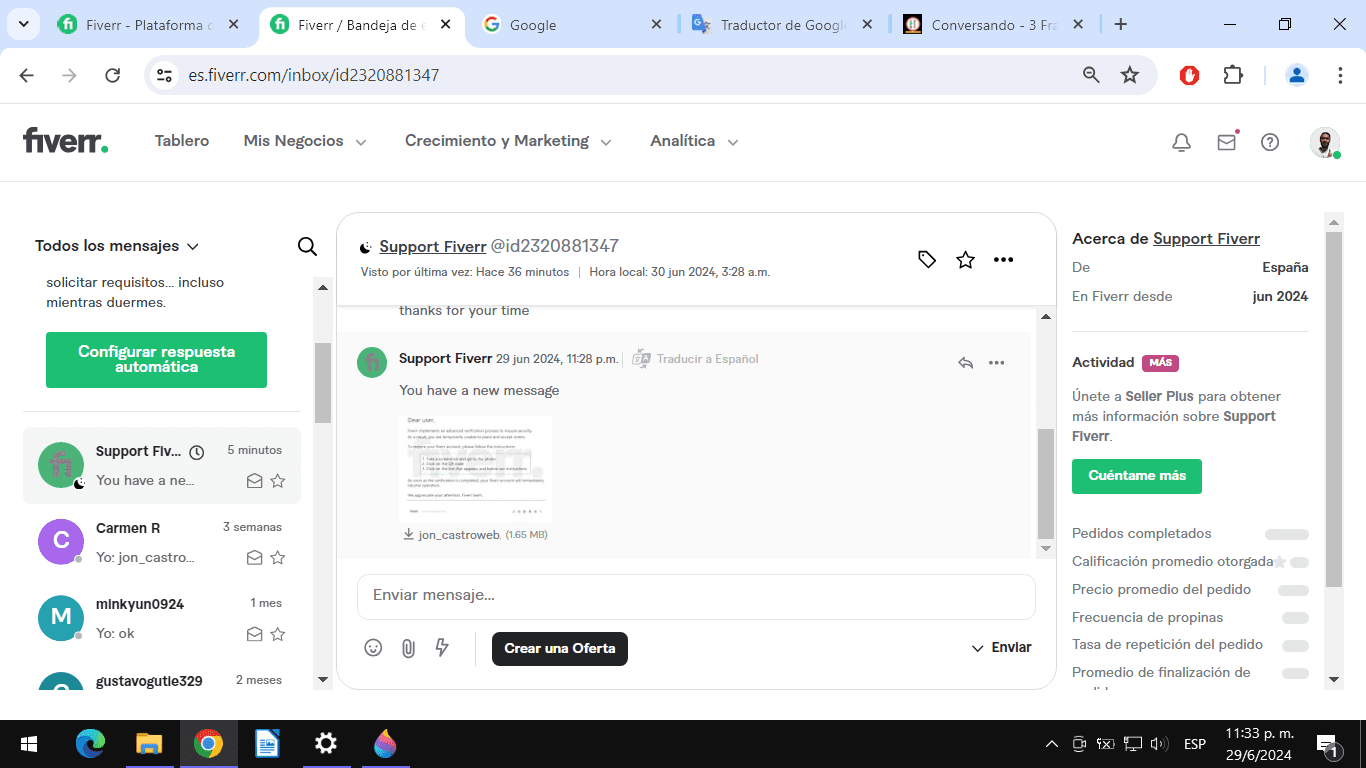
Task: Open Support Fiverr link in Acerca de
Action: tap(1206, 239)
